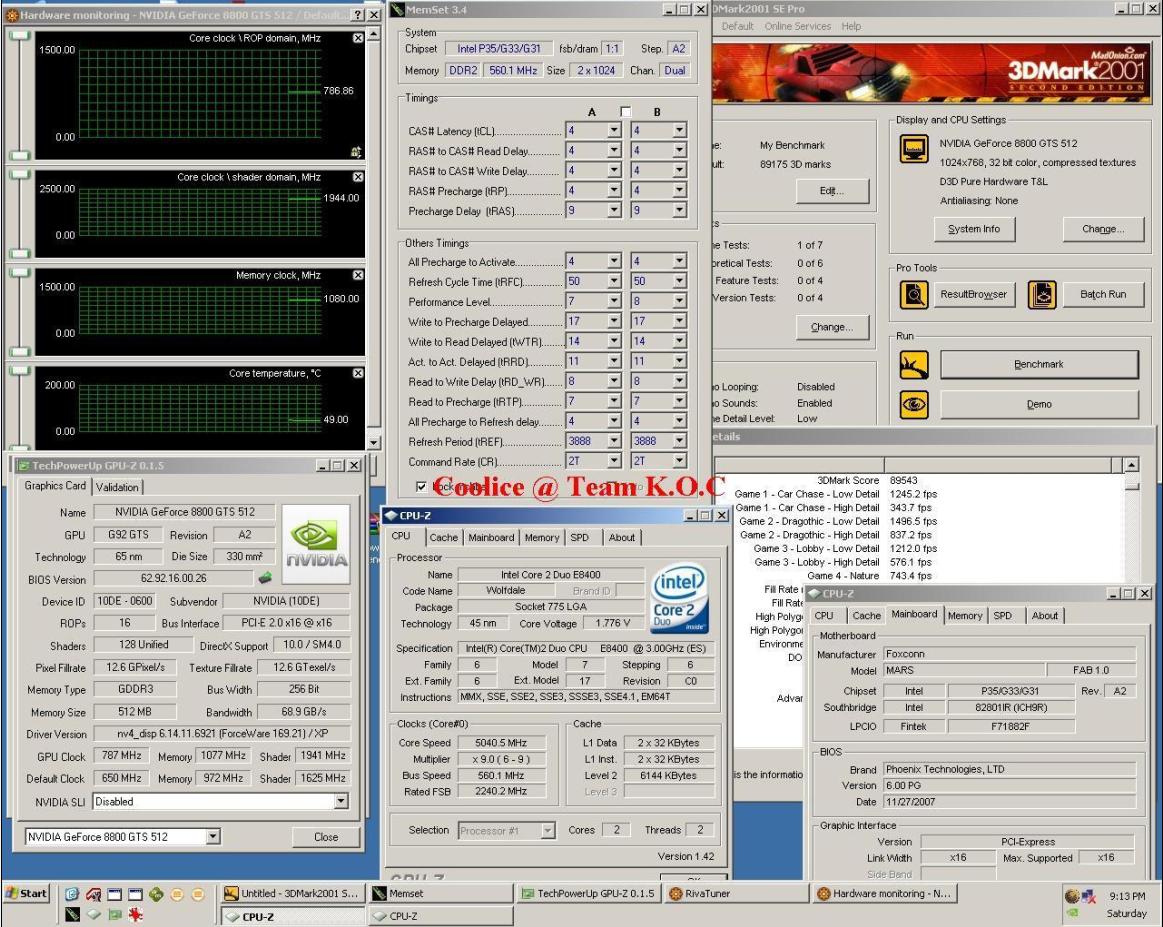
Task: Click the Intel Core 2 Duo logo in CPU-Z
Action: point(679,599)
